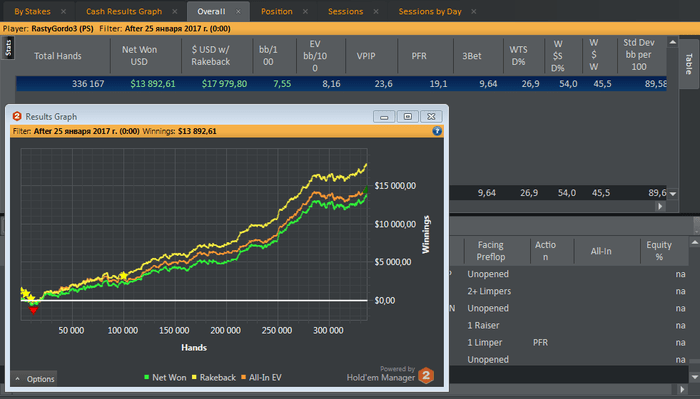The image size is (700, 399).
Task: Toggle the Net Won legend series
Action: [x=165, y=378]
